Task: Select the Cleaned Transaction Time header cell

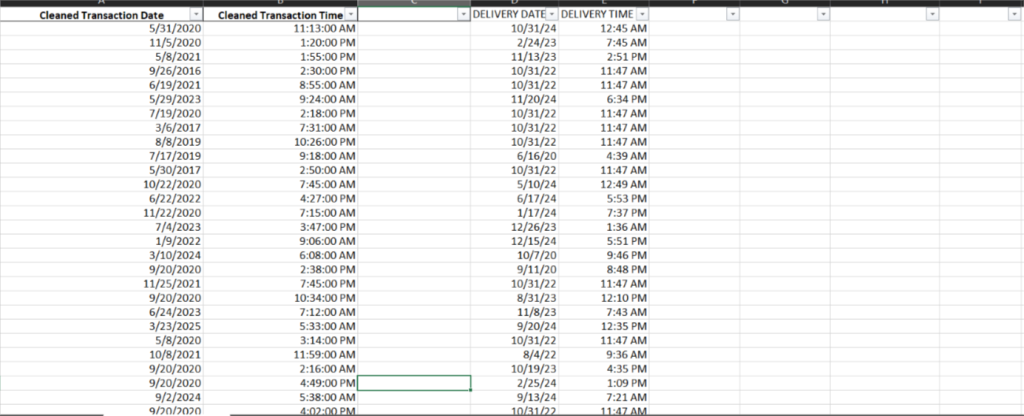Action: pos(280,14)
